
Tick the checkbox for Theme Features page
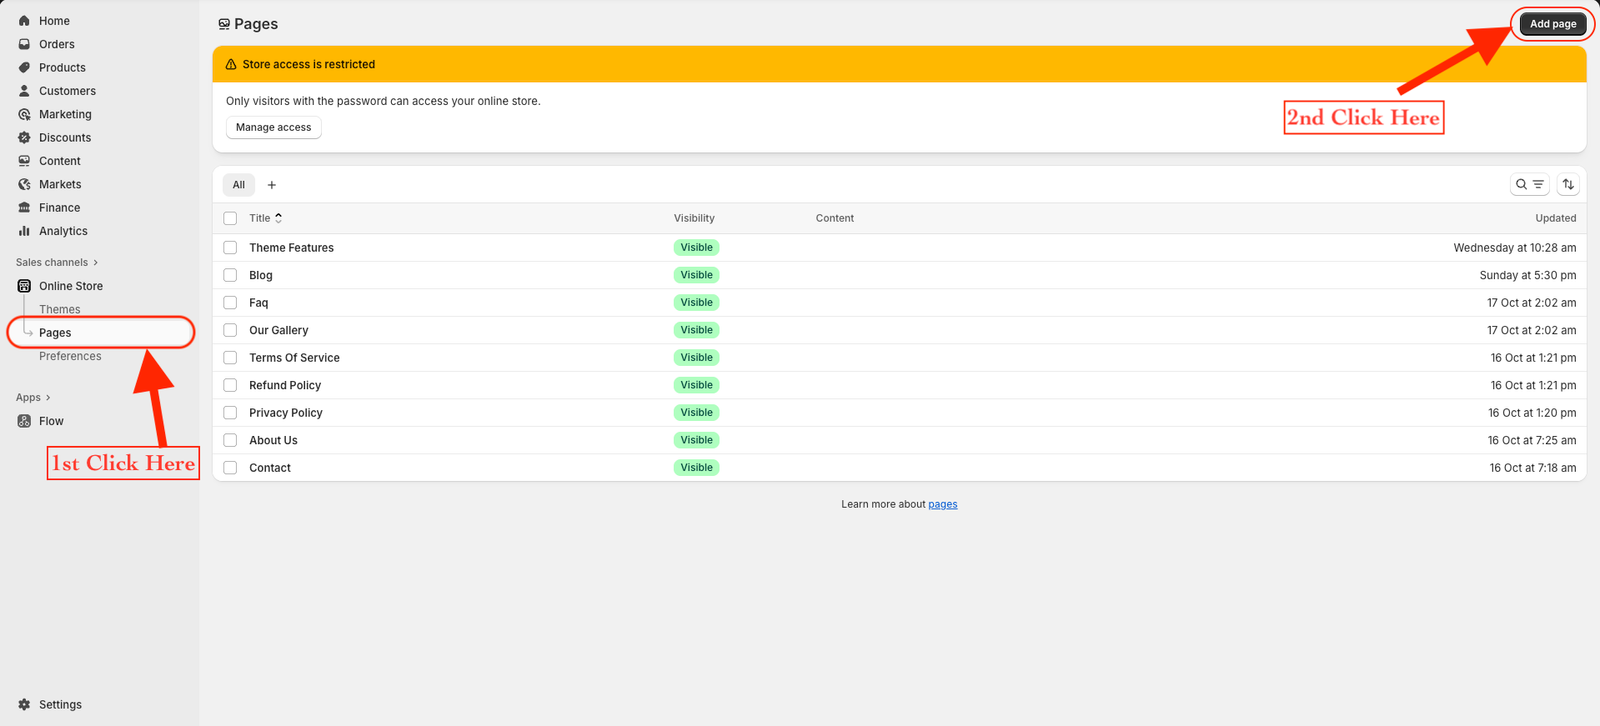pyautogui.click(x=230, y=248)
